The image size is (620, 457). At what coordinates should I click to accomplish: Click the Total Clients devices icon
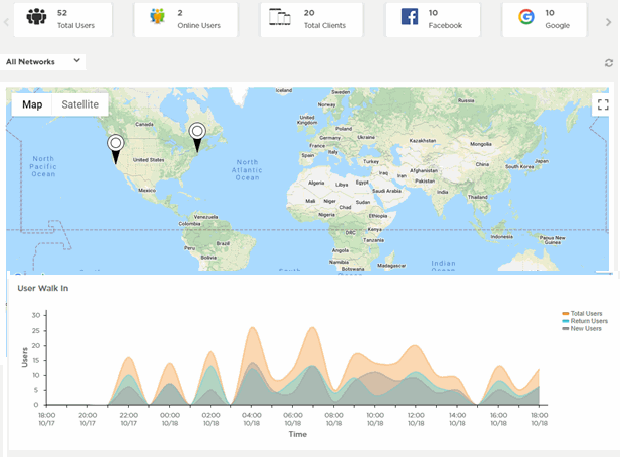(280, 17)
